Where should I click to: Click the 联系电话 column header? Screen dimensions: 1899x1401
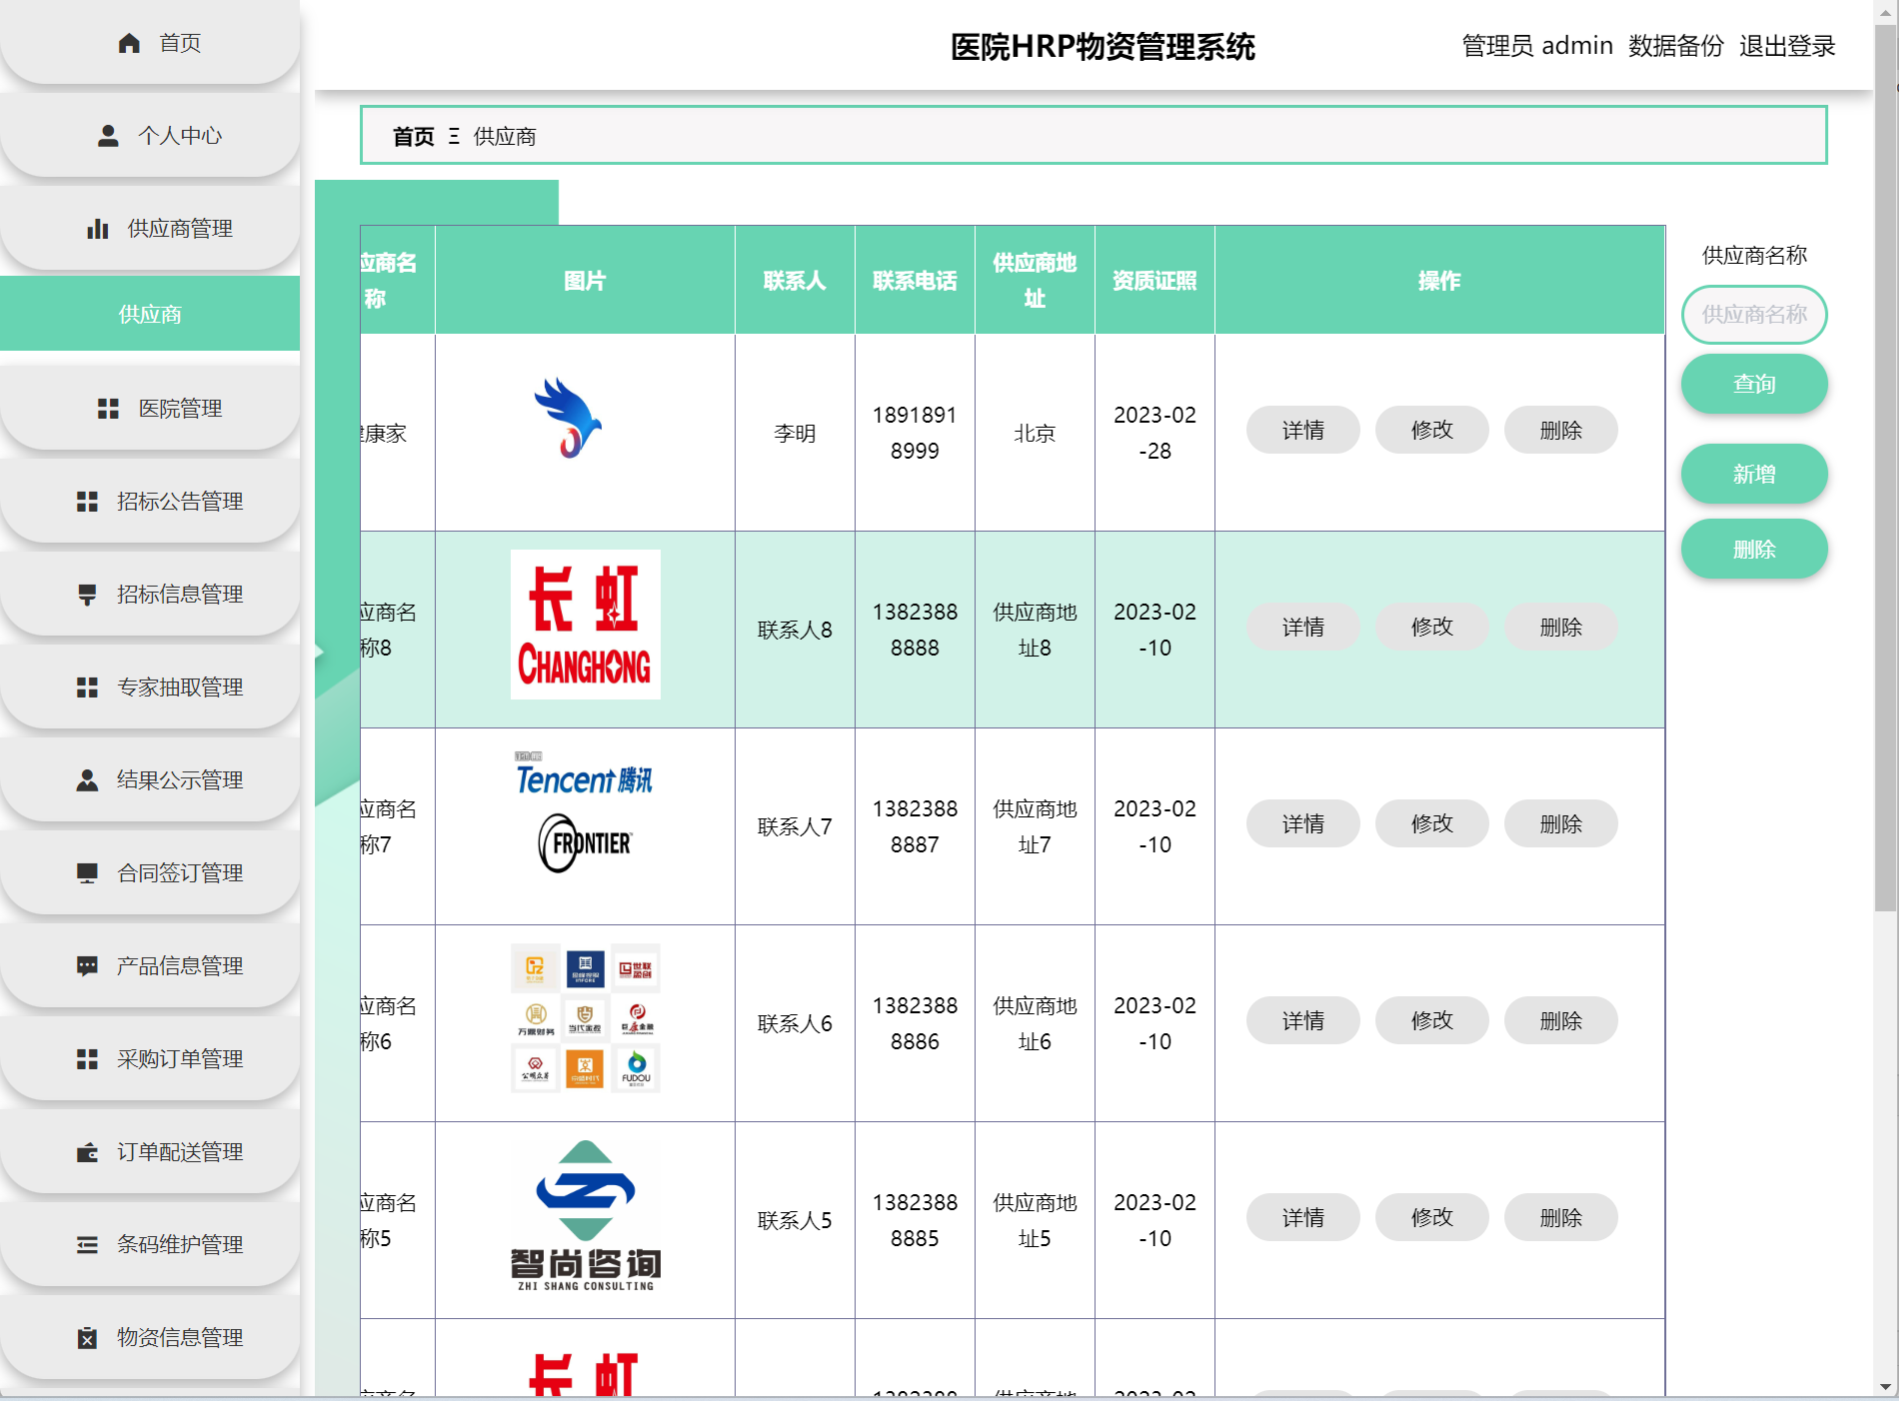914,281
